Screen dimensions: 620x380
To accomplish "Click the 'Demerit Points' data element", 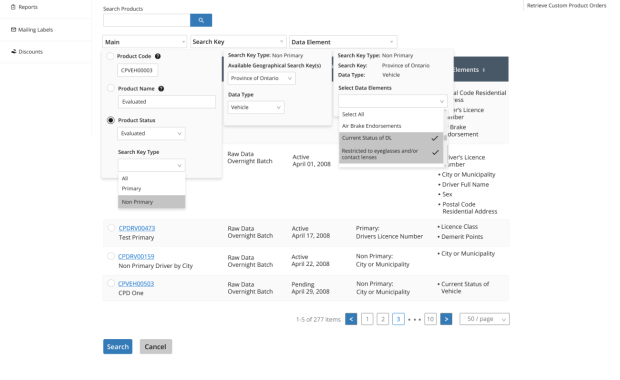I will tap(462, 237).
